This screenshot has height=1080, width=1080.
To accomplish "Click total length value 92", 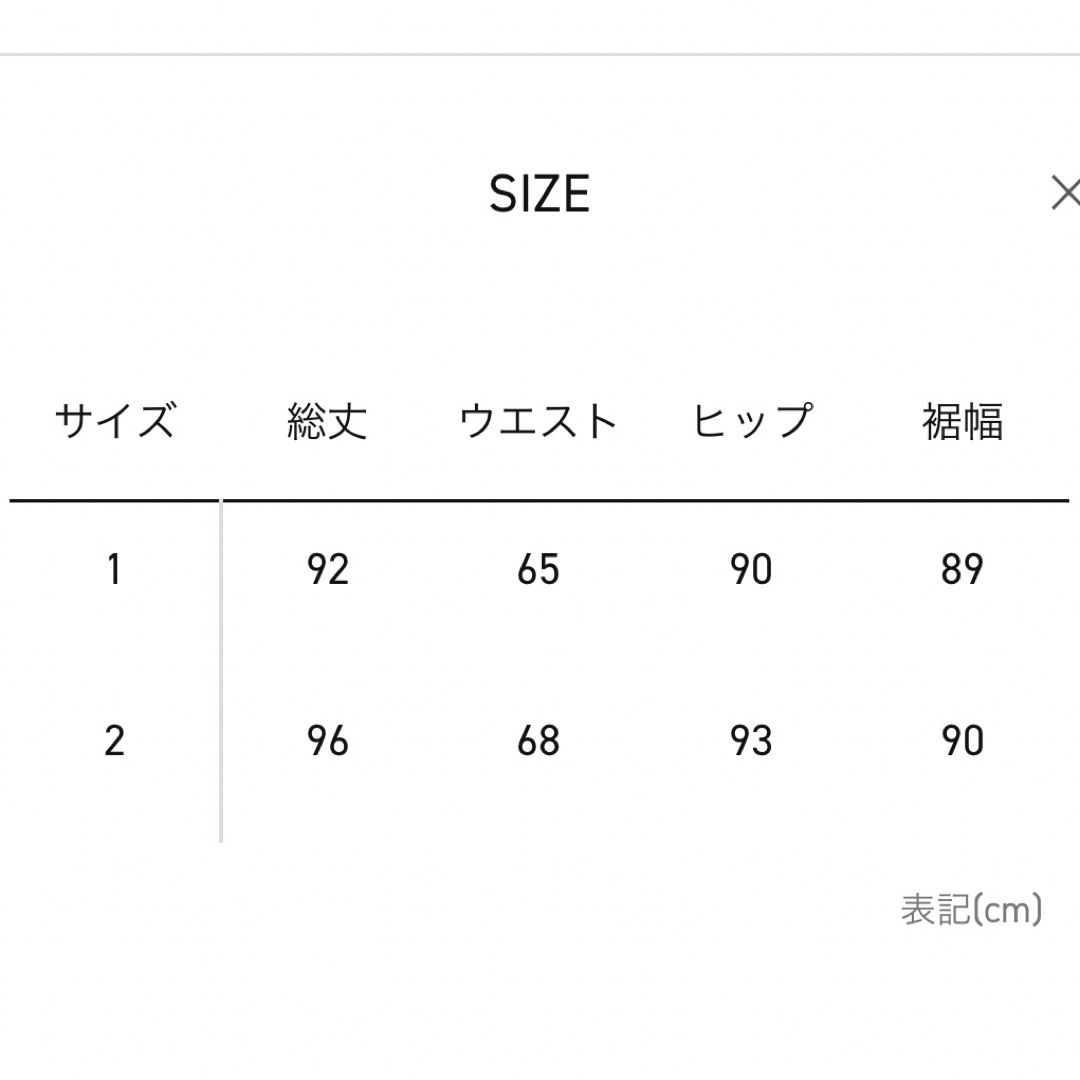I will pos(328,570).
